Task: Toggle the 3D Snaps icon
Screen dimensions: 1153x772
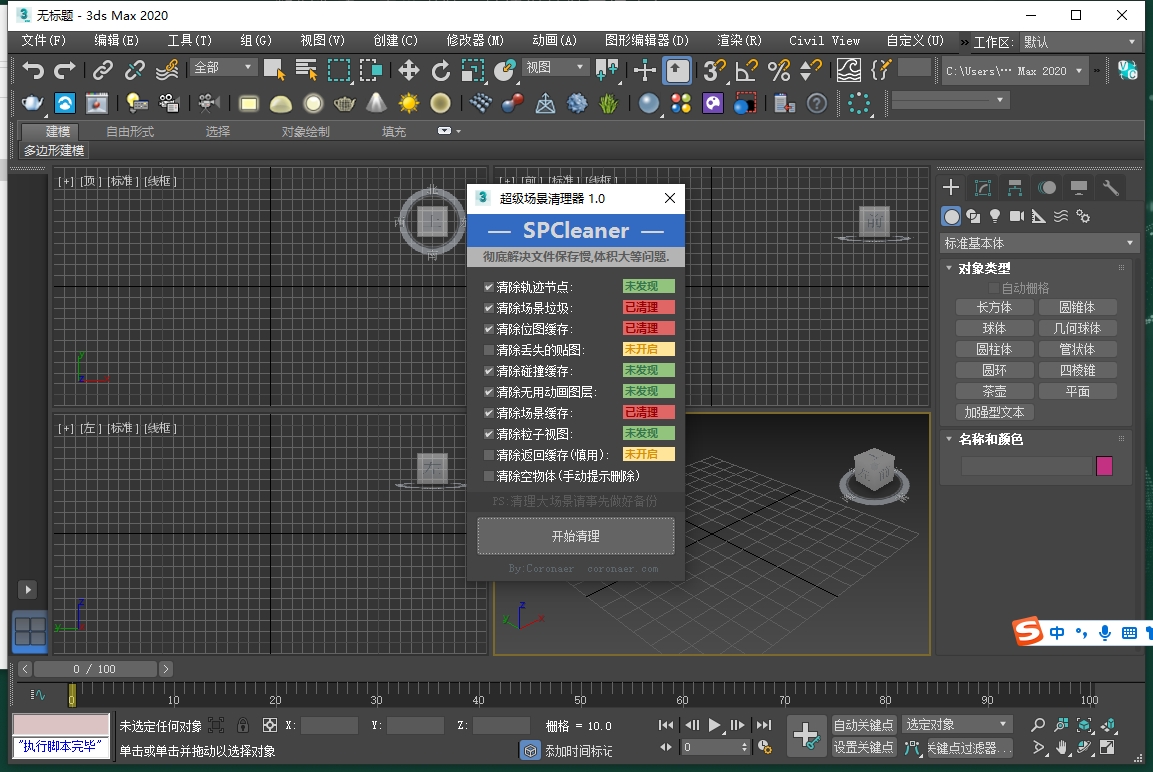Action: (x=714, y=70)
